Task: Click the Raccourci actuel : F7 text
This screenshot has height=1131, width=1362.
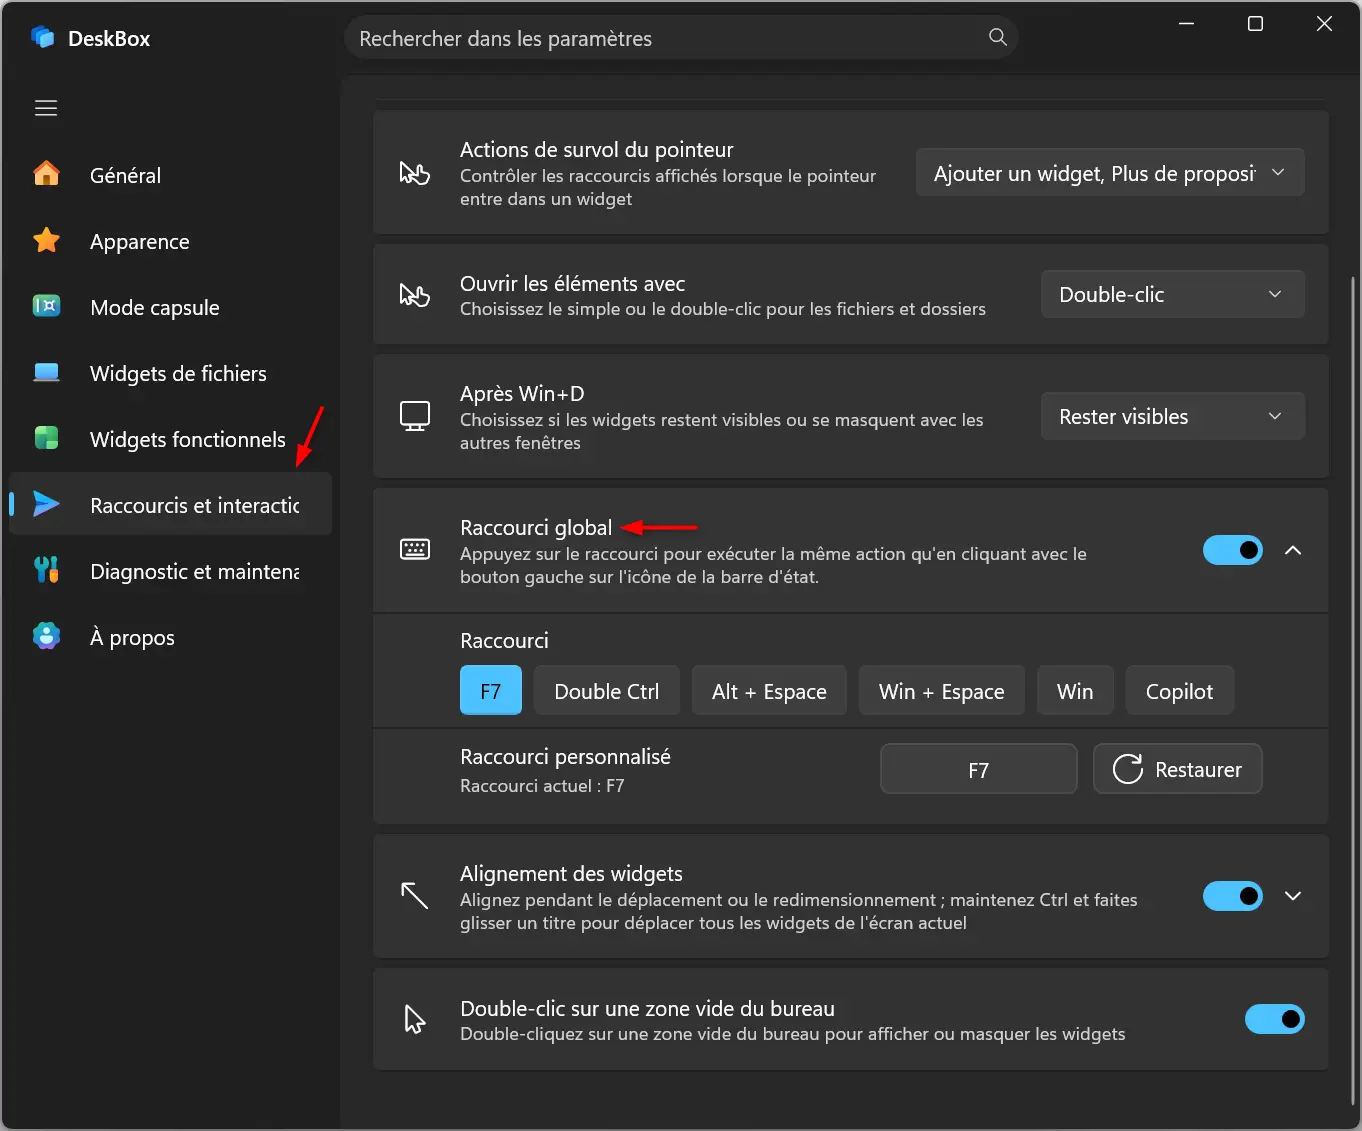Action: point(542,785)
